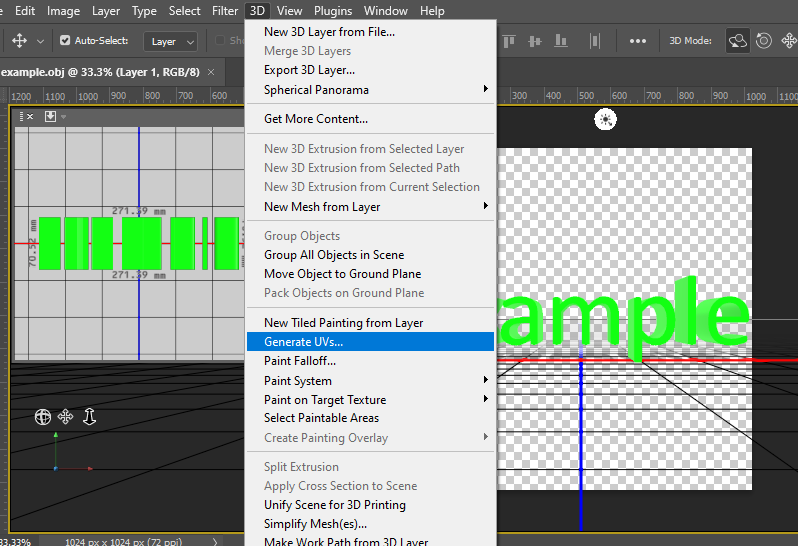Open the three-dot more alignment options
Screen dimensions: 798x546
[x=638, y=41]
